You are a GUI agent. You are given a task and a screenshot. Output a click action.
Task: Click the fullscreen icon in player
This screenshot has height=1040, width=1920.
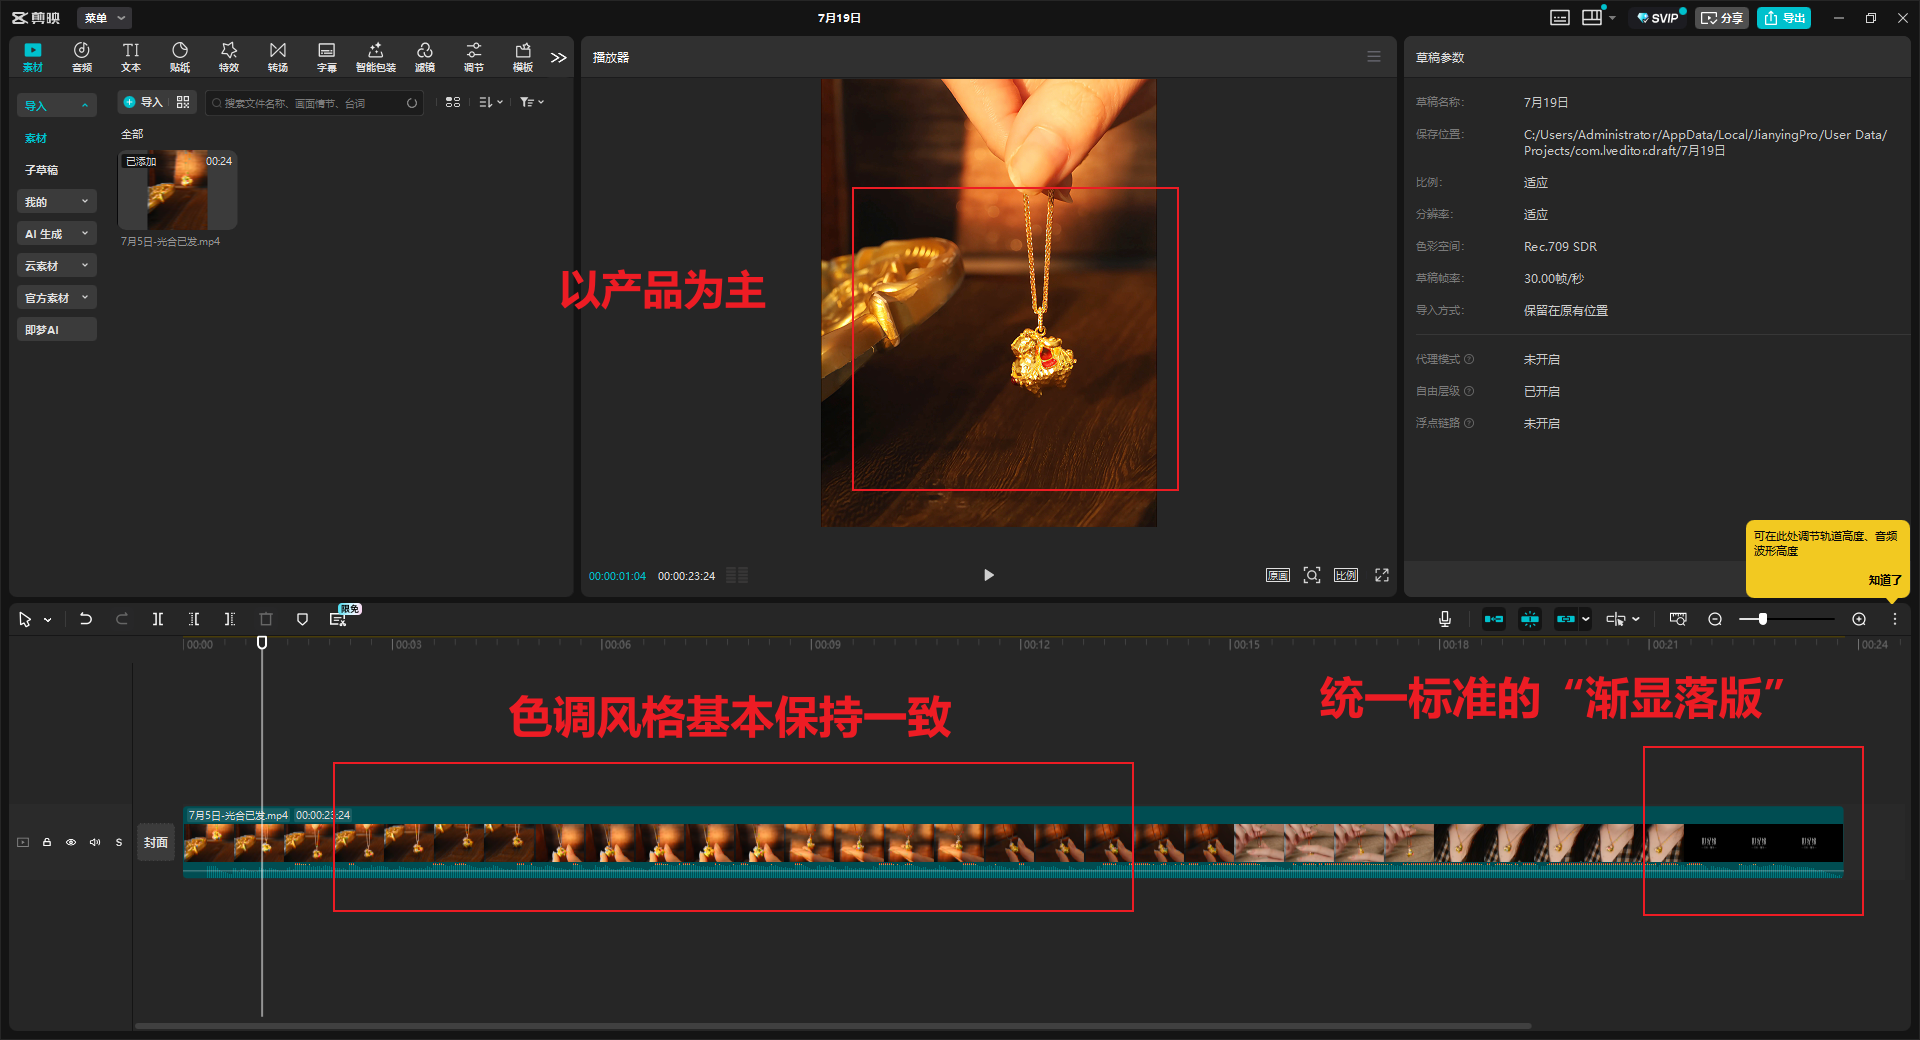tap(1382, 575)
